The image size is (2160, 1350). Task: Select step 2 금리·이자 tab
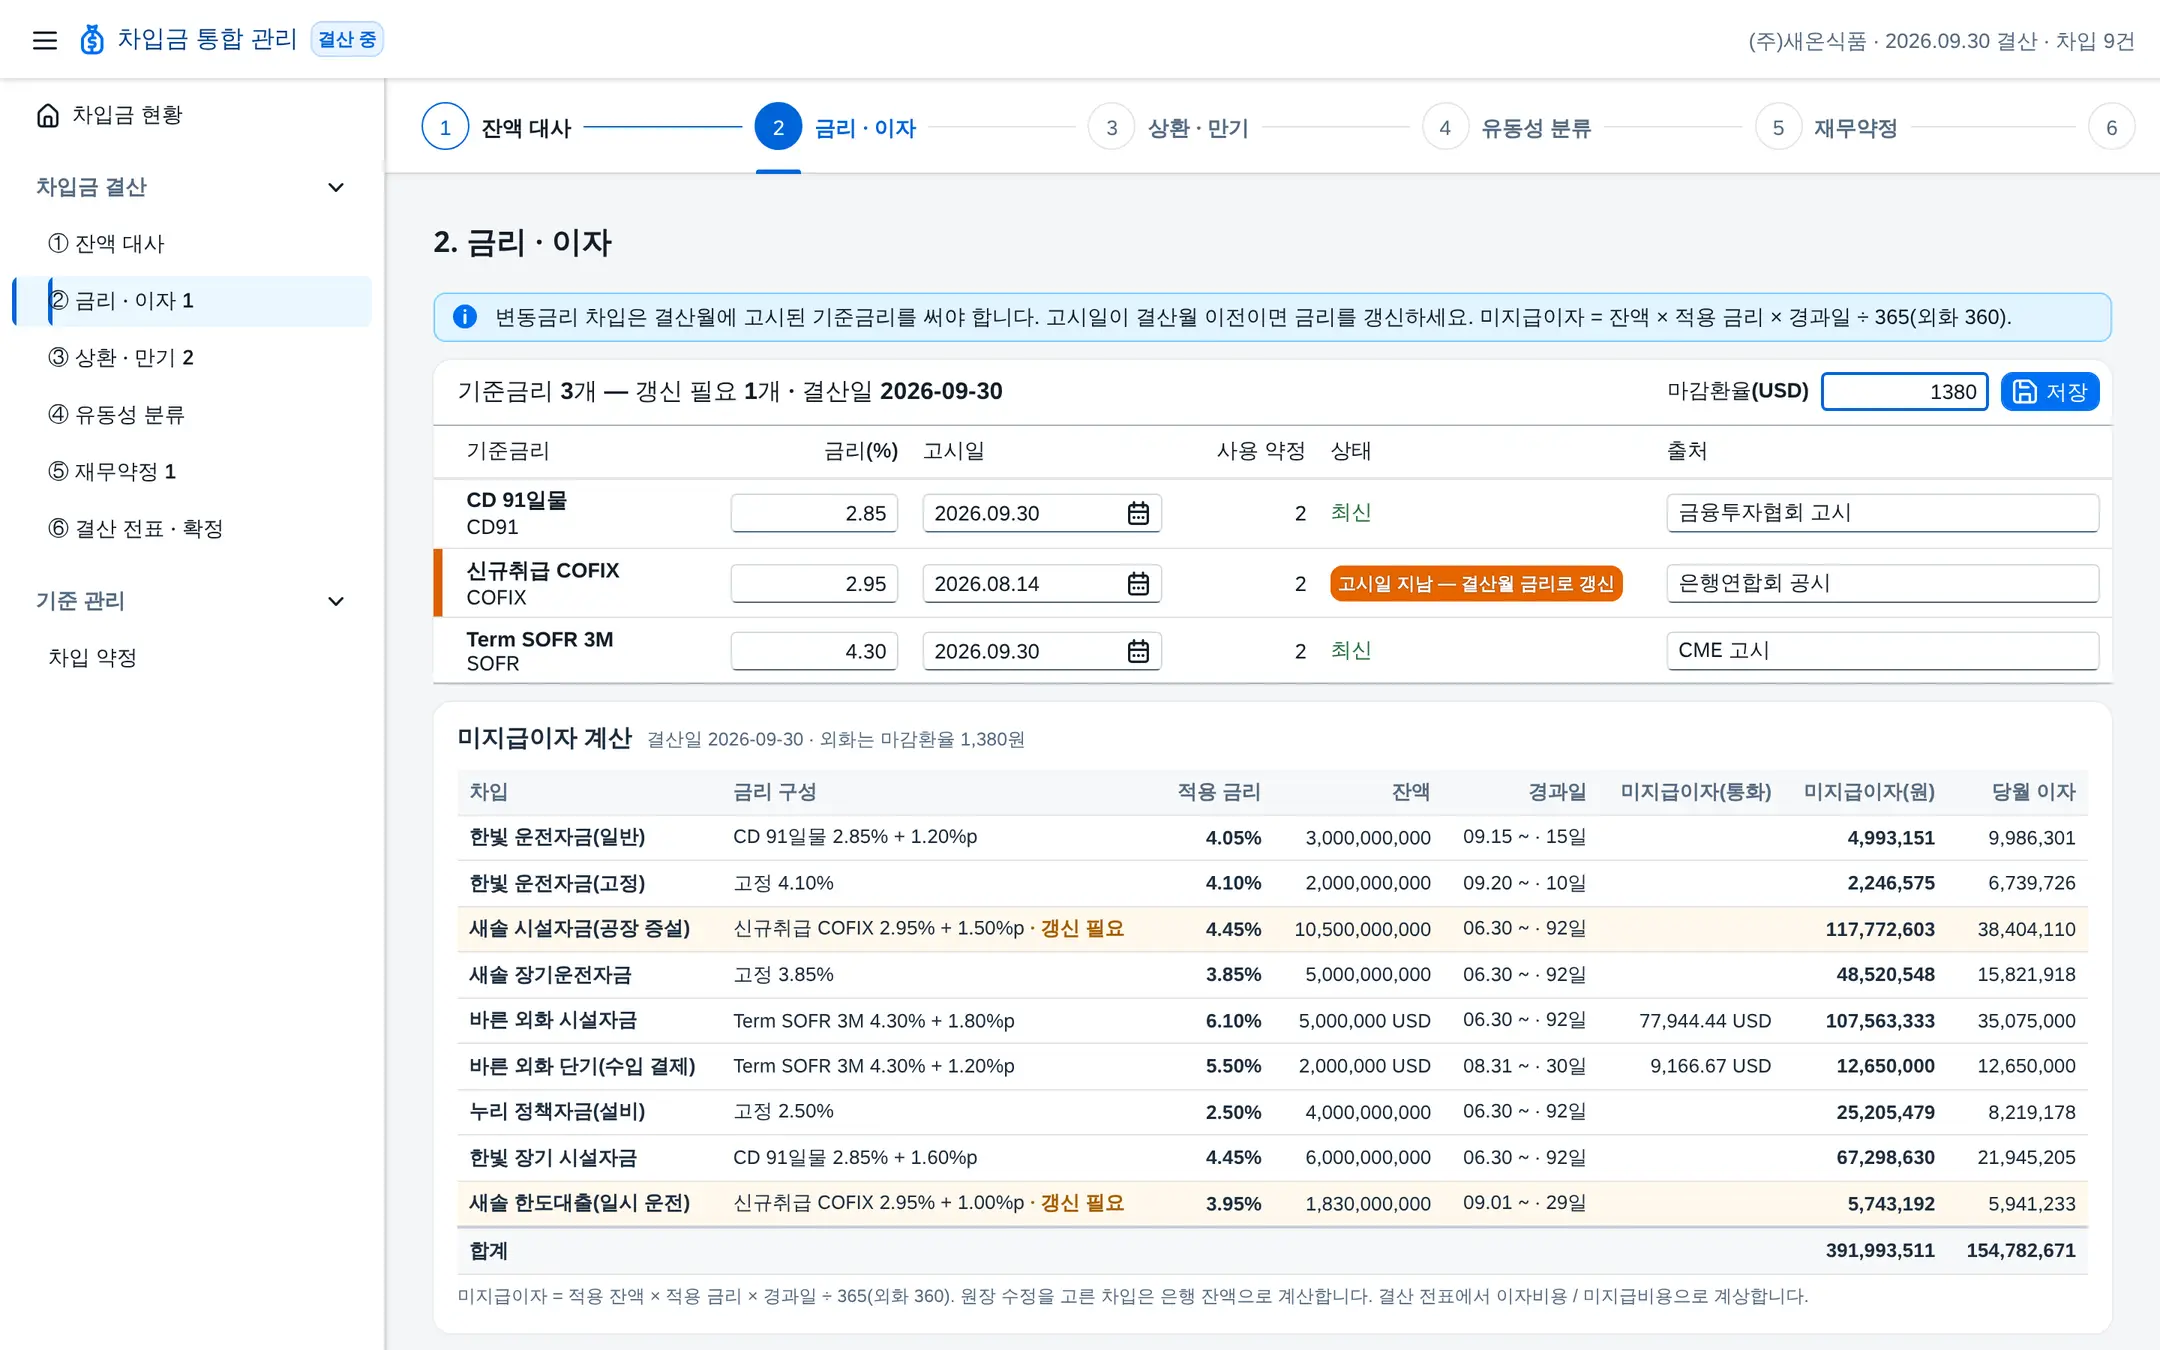pyautogui.click(x=836, y=128)
